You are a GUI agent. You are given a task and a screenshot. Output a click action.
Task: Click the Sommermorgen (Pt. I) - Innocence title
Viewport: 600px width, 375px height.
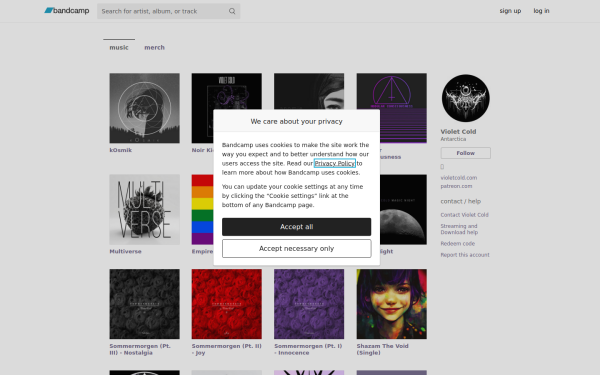(x=308, y=349)
